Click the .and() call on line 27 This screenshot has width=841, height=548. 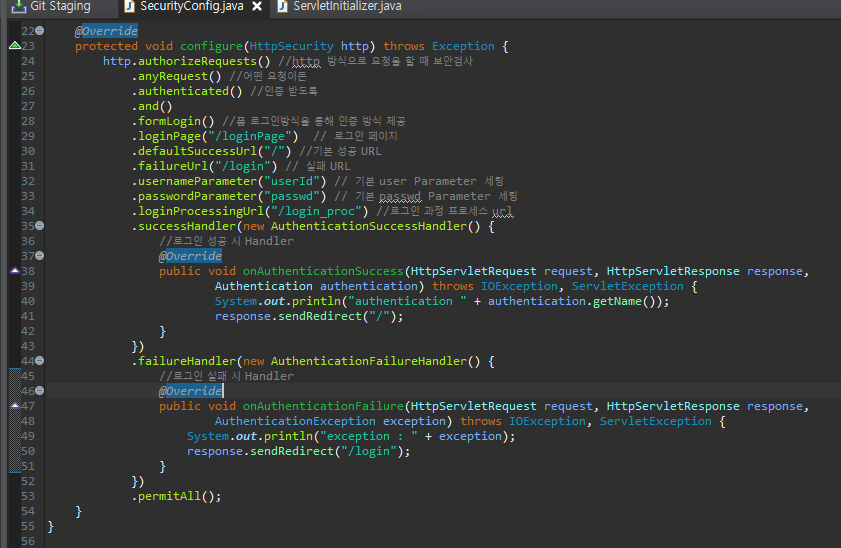152,107
